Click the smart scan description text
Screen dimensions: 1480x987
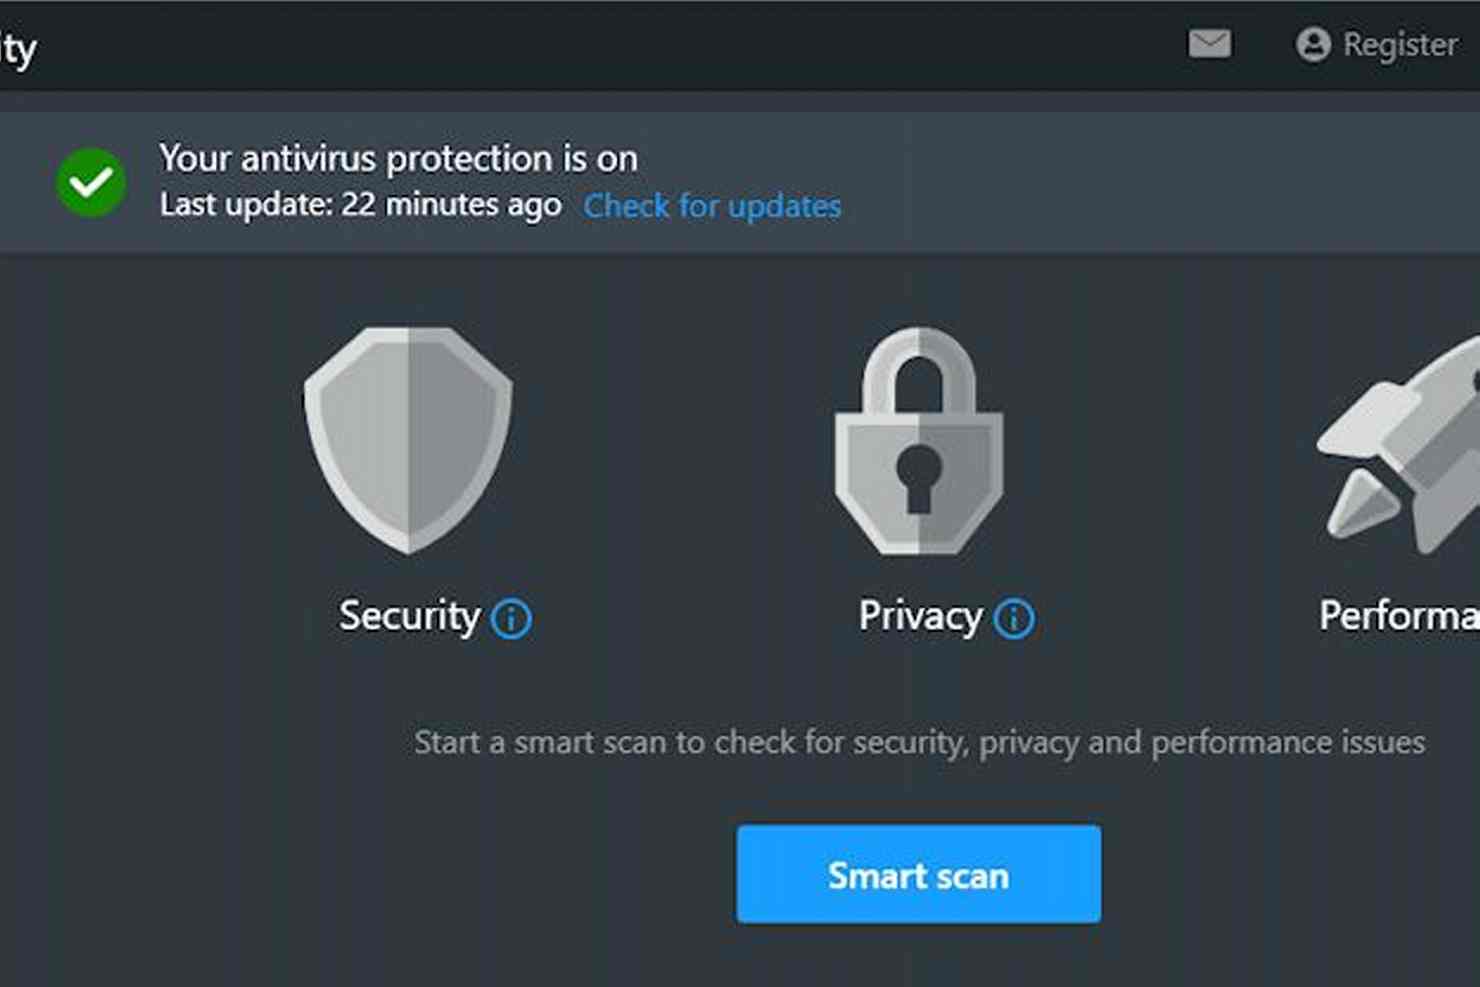pos(920,743)
